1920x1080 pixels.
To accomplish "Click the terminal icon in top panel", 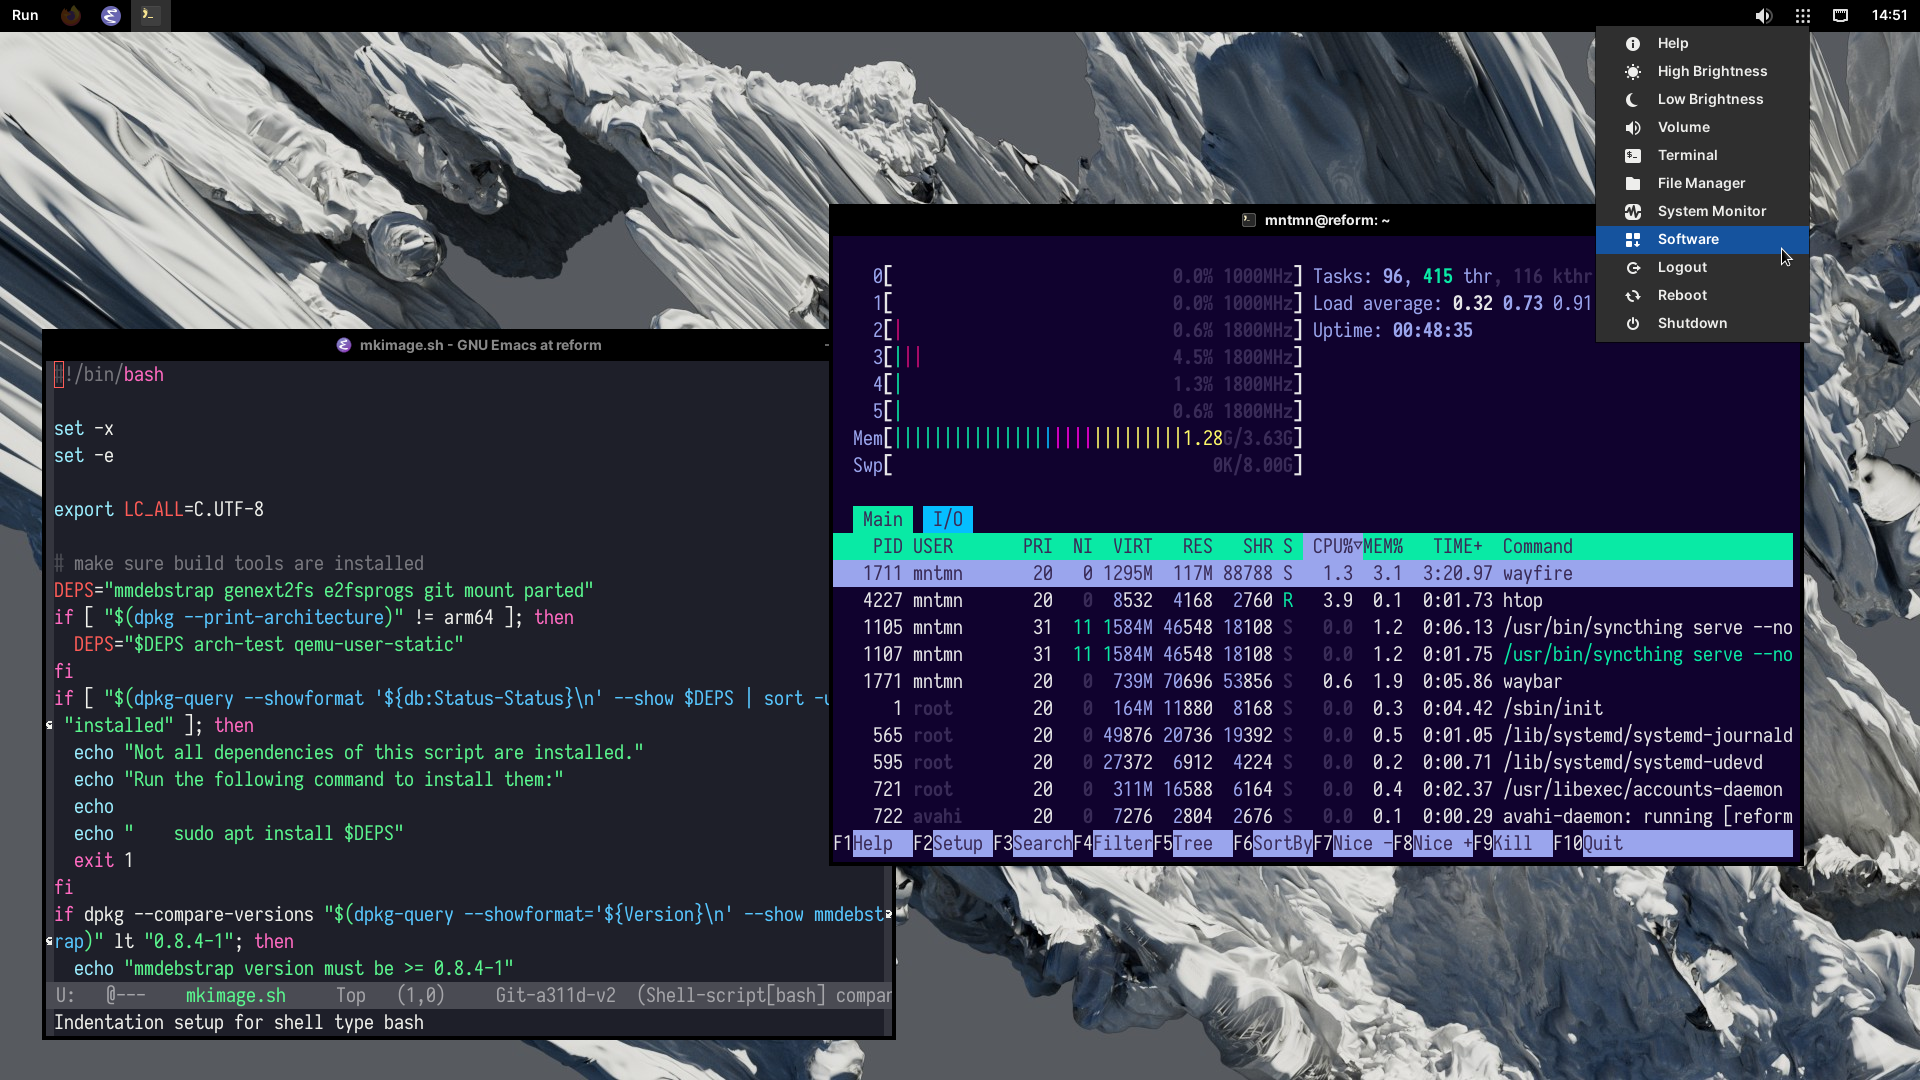I will pyautogui.click(x=148, y=15).
